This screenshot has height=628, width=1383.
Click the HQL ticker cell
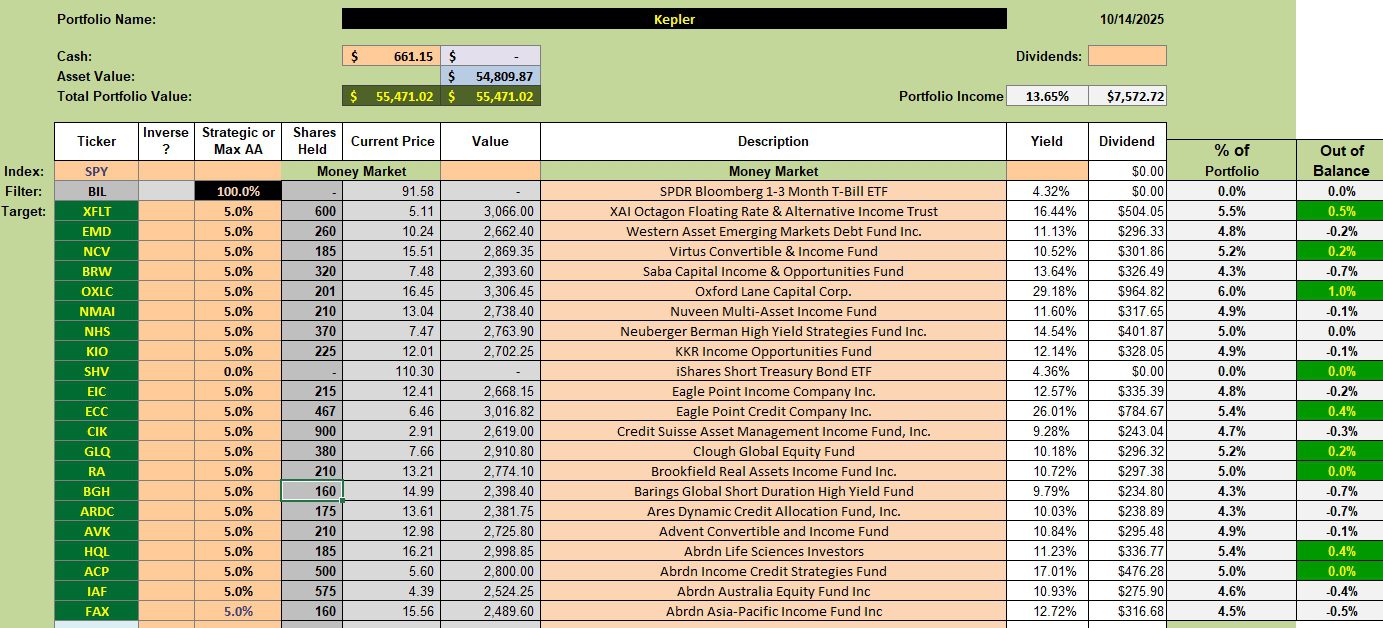click(x=96, y=551)
